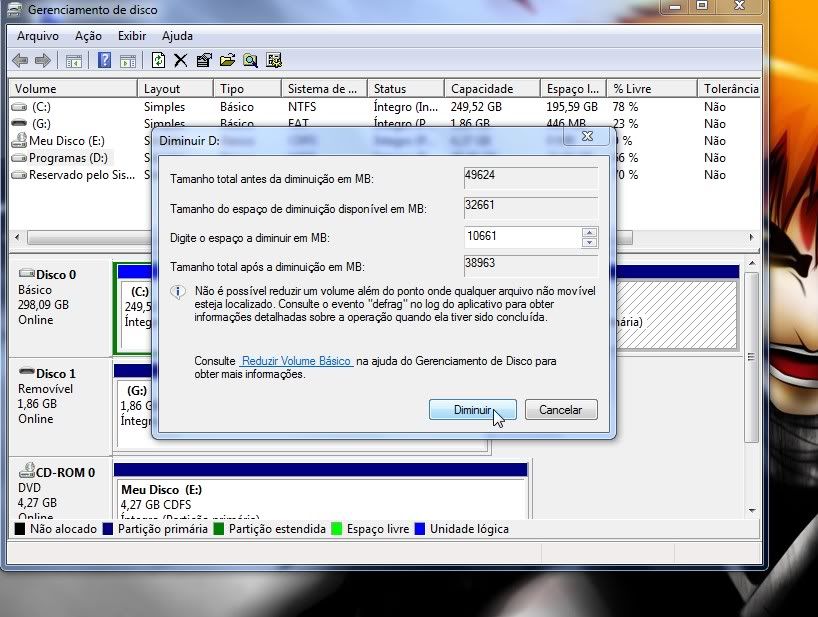Click the open folder toolbar icon
The height and width of the screenshot is (617, 818).
(227, 61)
